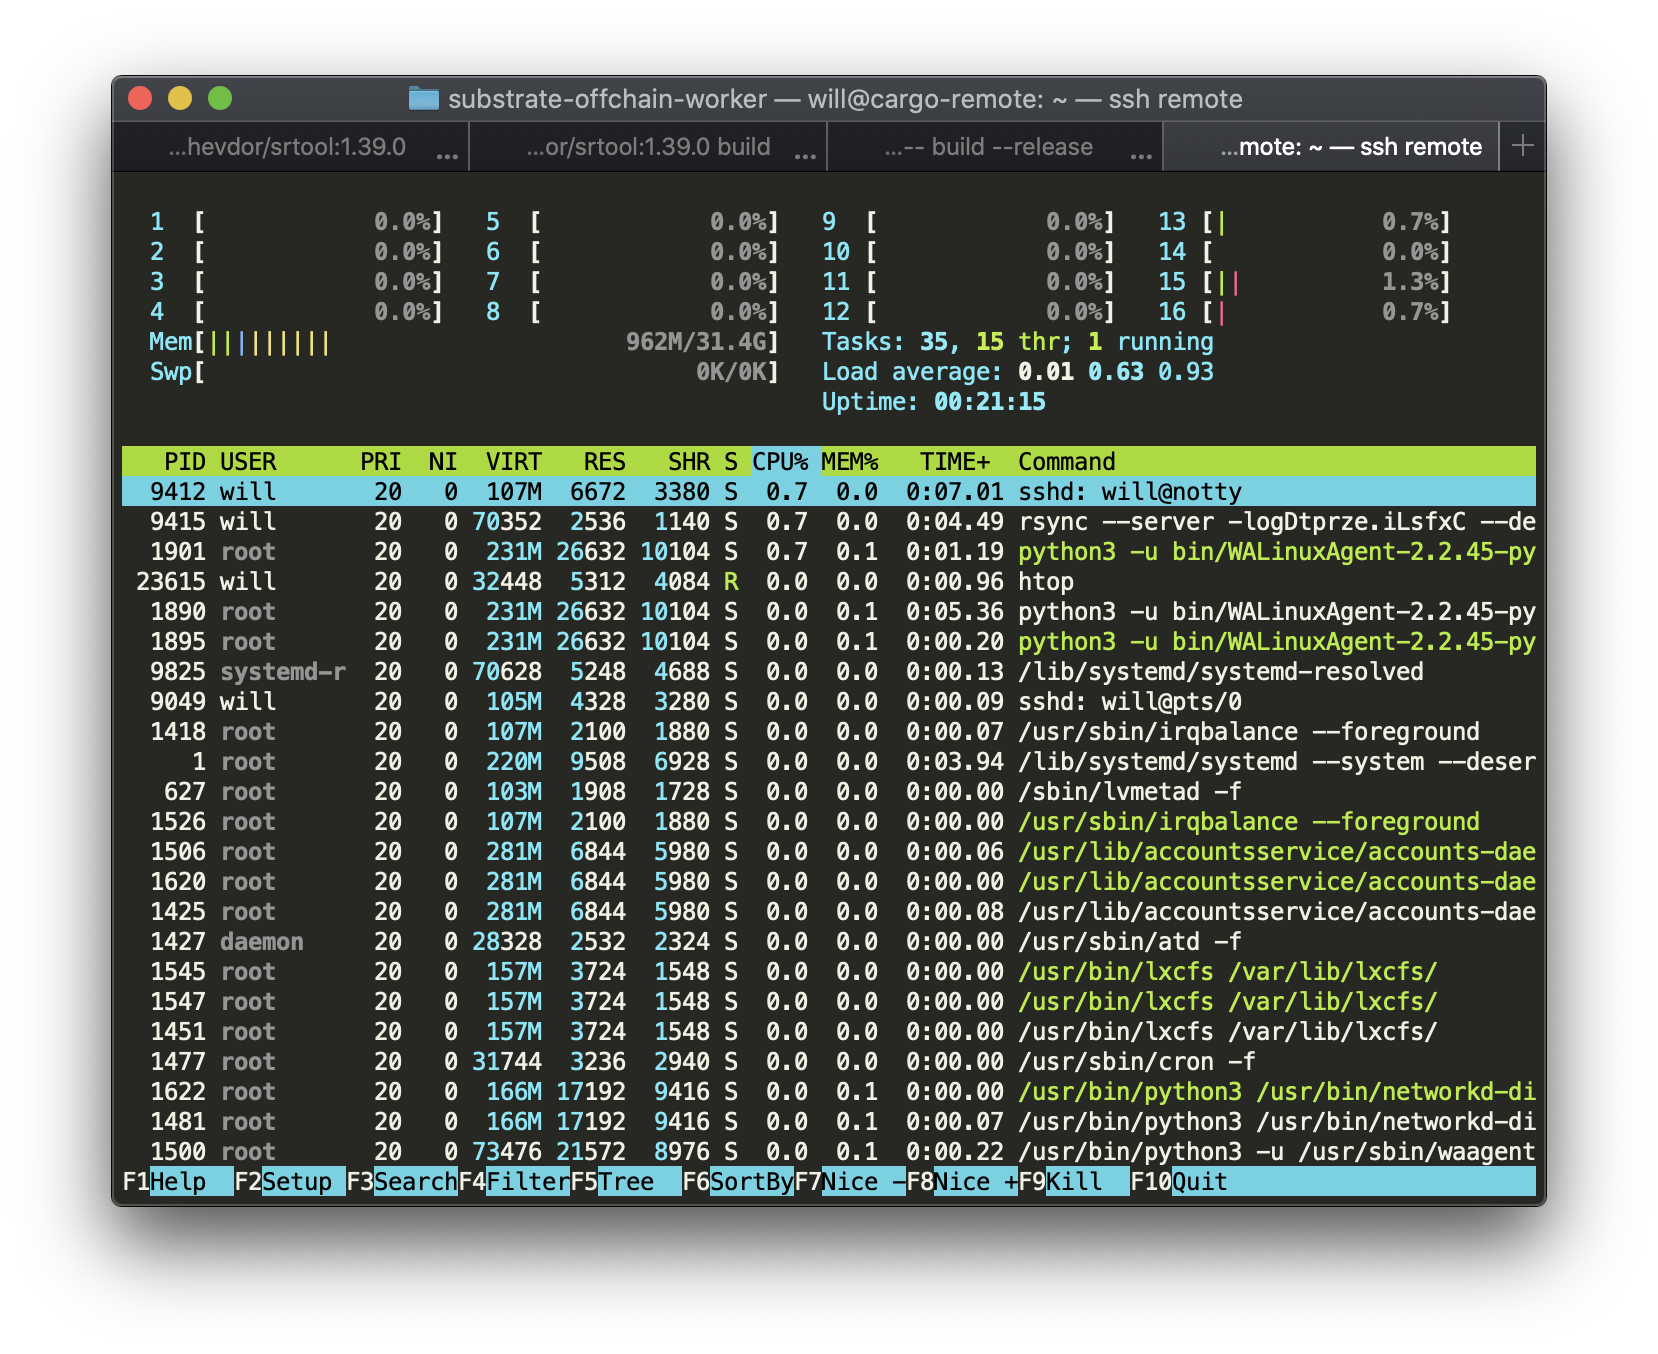Sort by the RES column header
The width and height of the screenshot is (1658, 1354).
coord(605,461)
